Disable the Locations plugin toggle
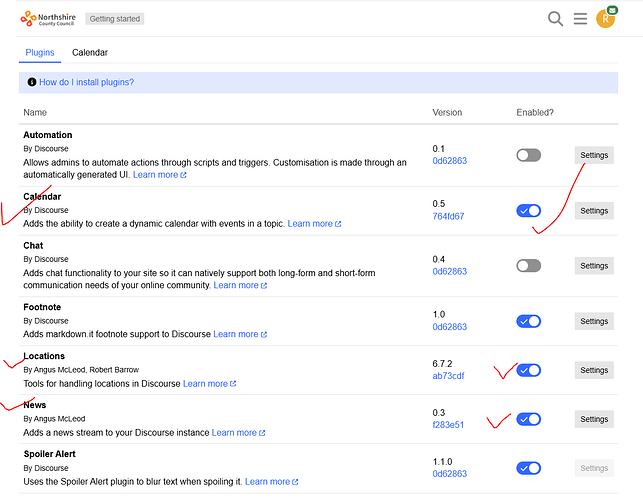 529,370
